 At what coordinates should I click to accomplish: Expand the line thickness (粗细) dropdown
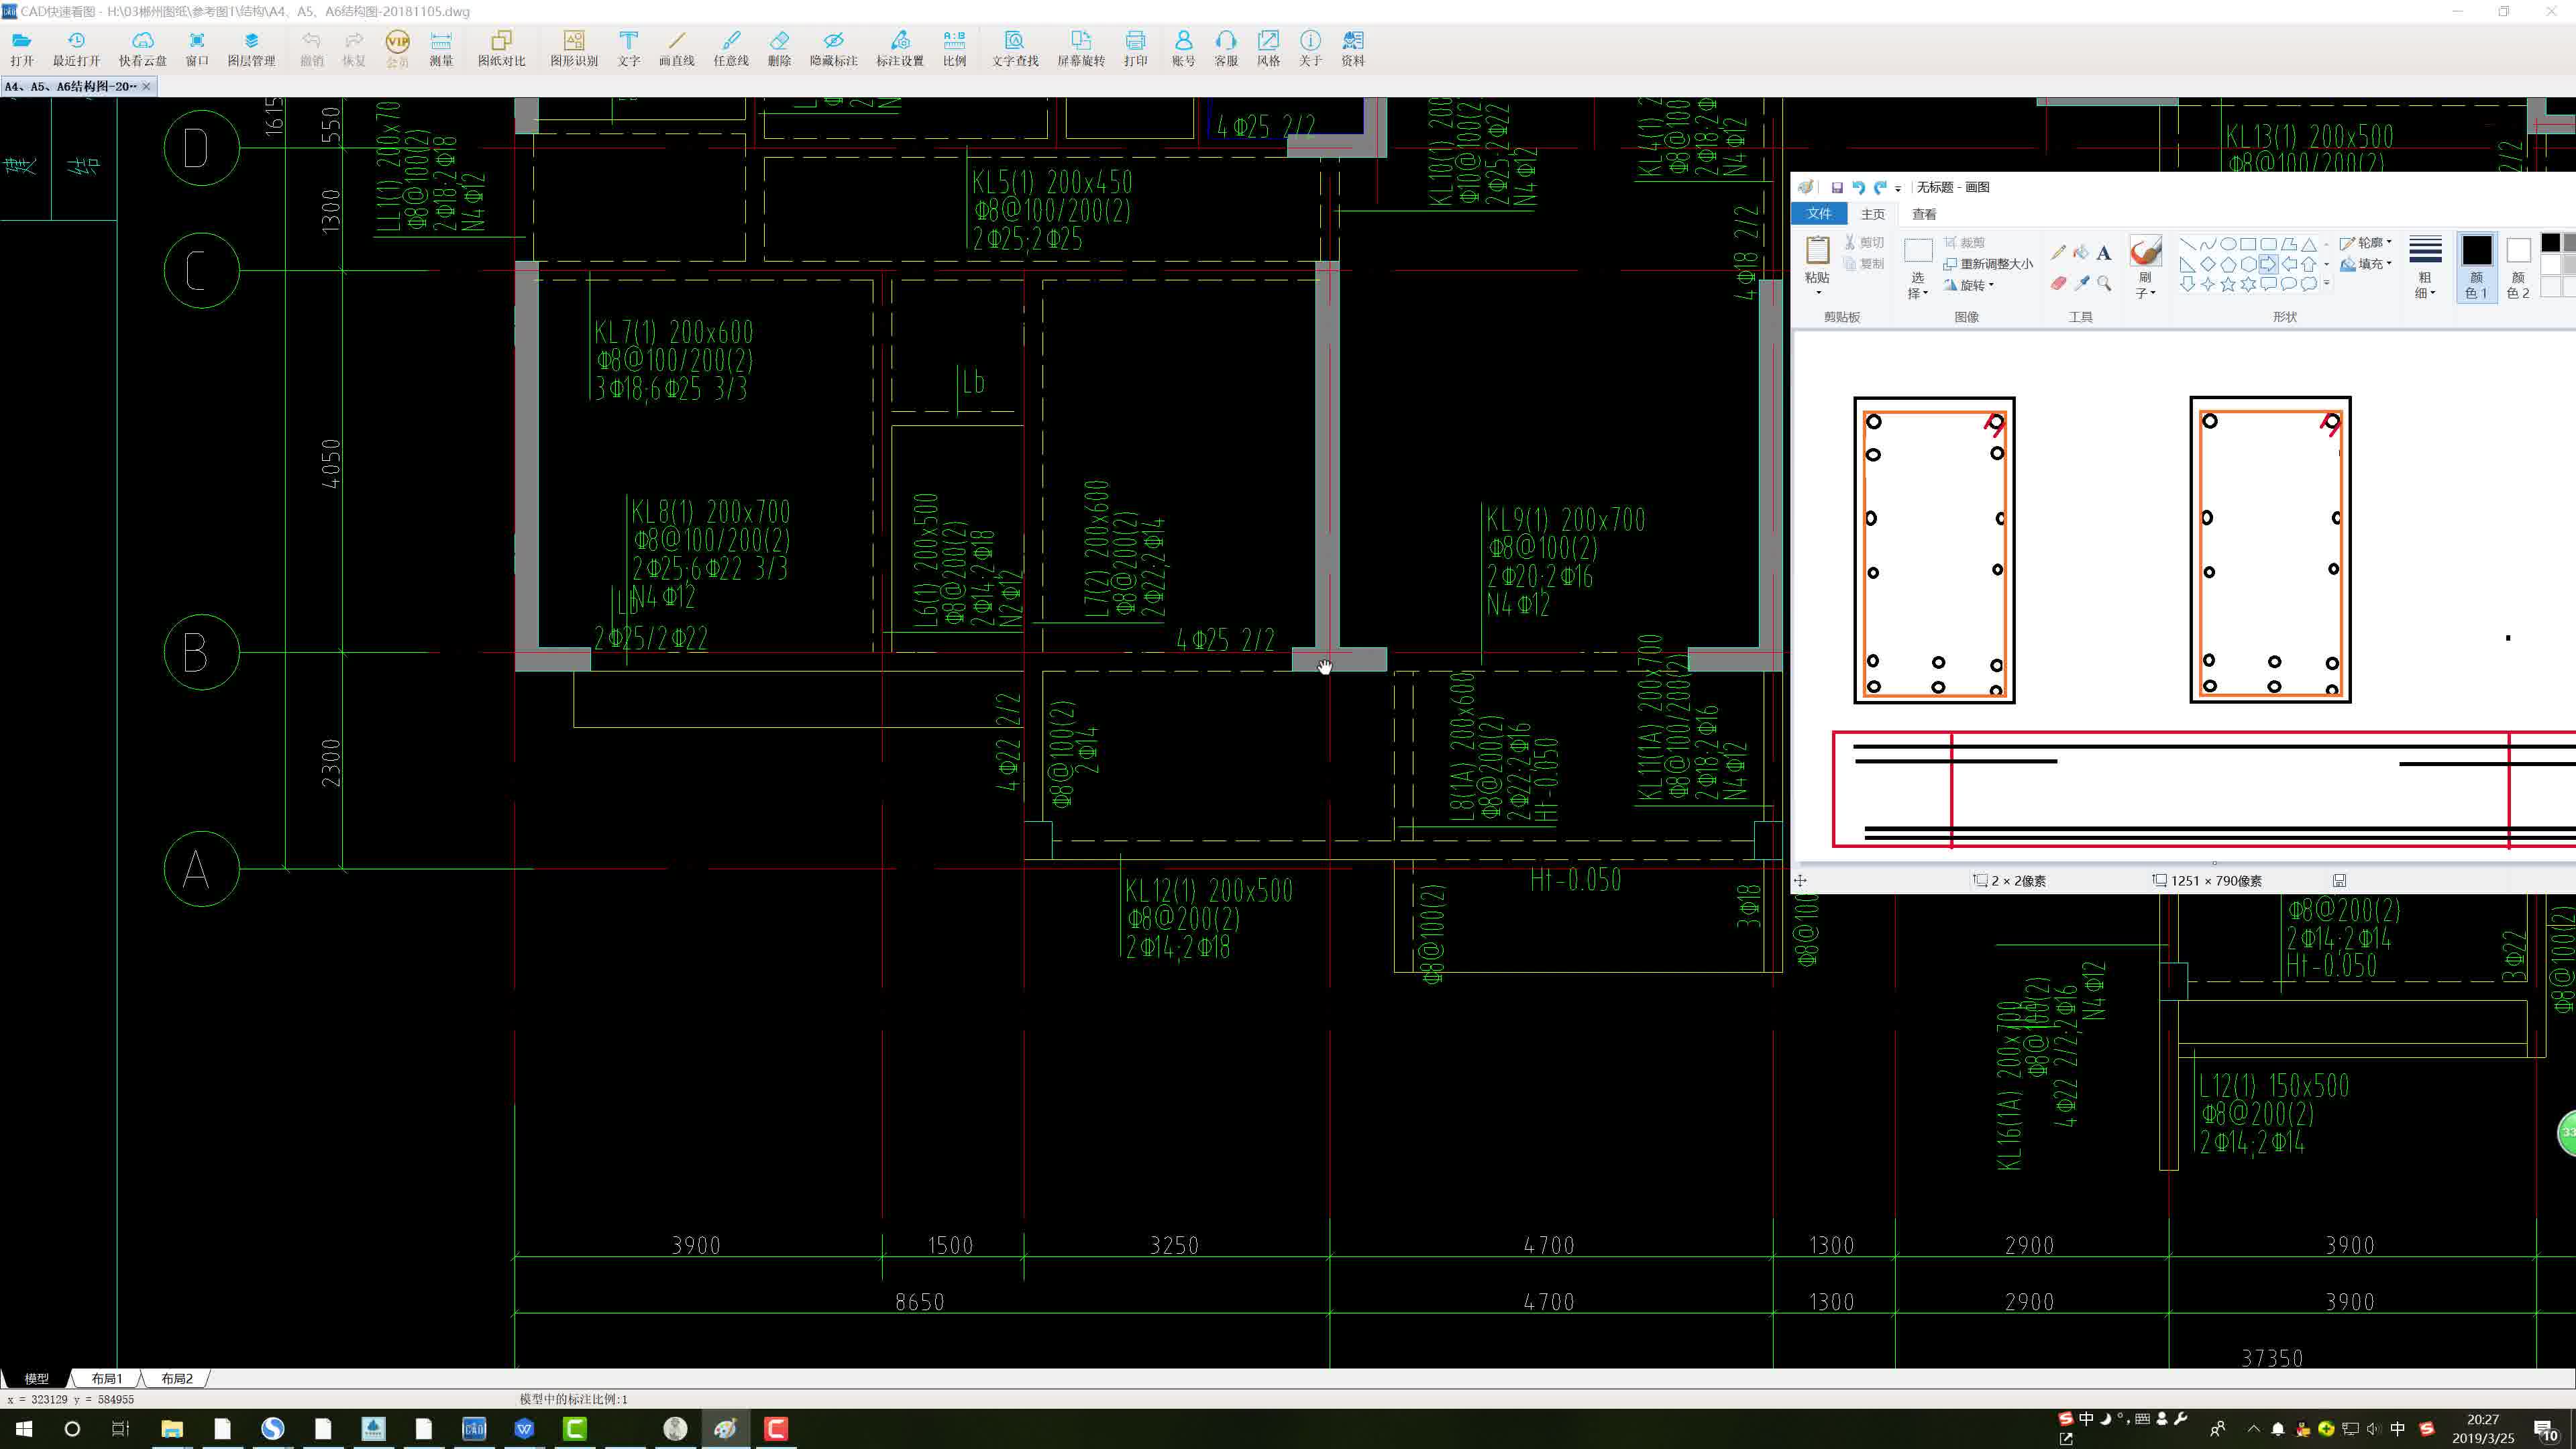tap(2425, 265)
